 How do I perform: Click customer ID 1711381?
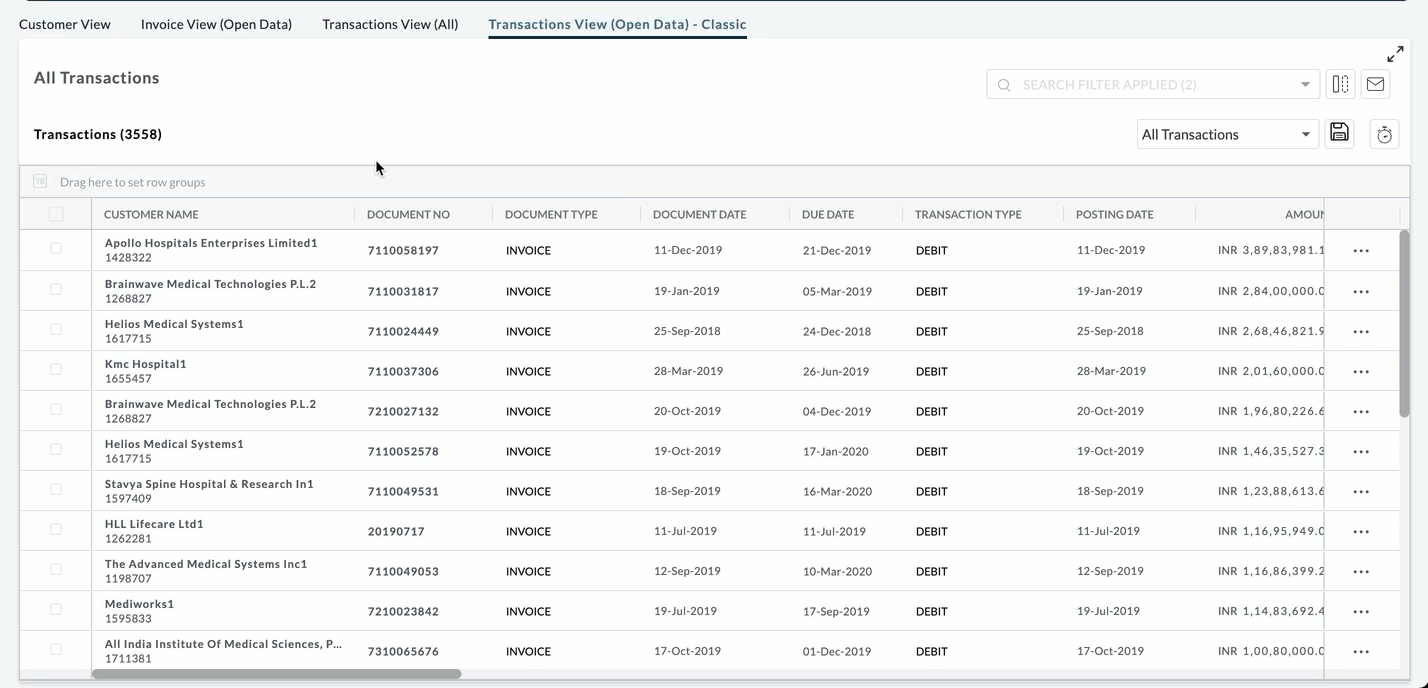pyautogui.click(x=128, y=659)
